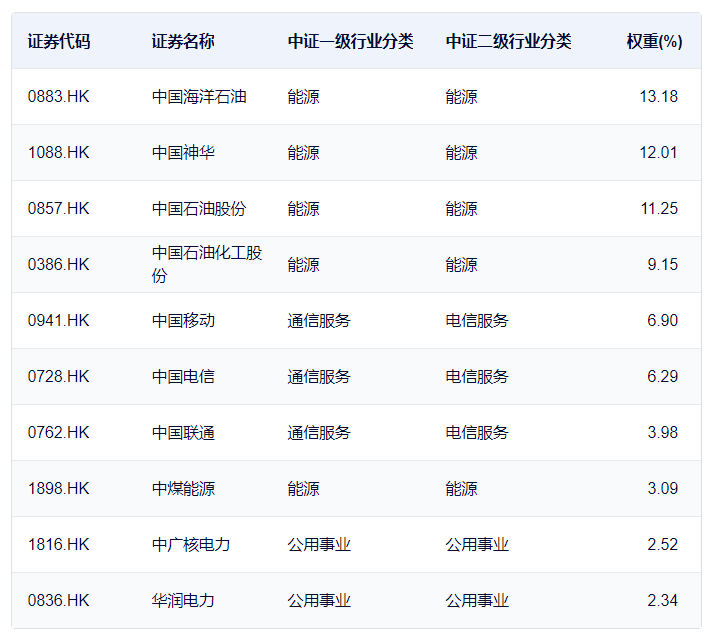Select weight value 9.15
The height and width of the screenshot is (638, 710).
coord(662,264)
